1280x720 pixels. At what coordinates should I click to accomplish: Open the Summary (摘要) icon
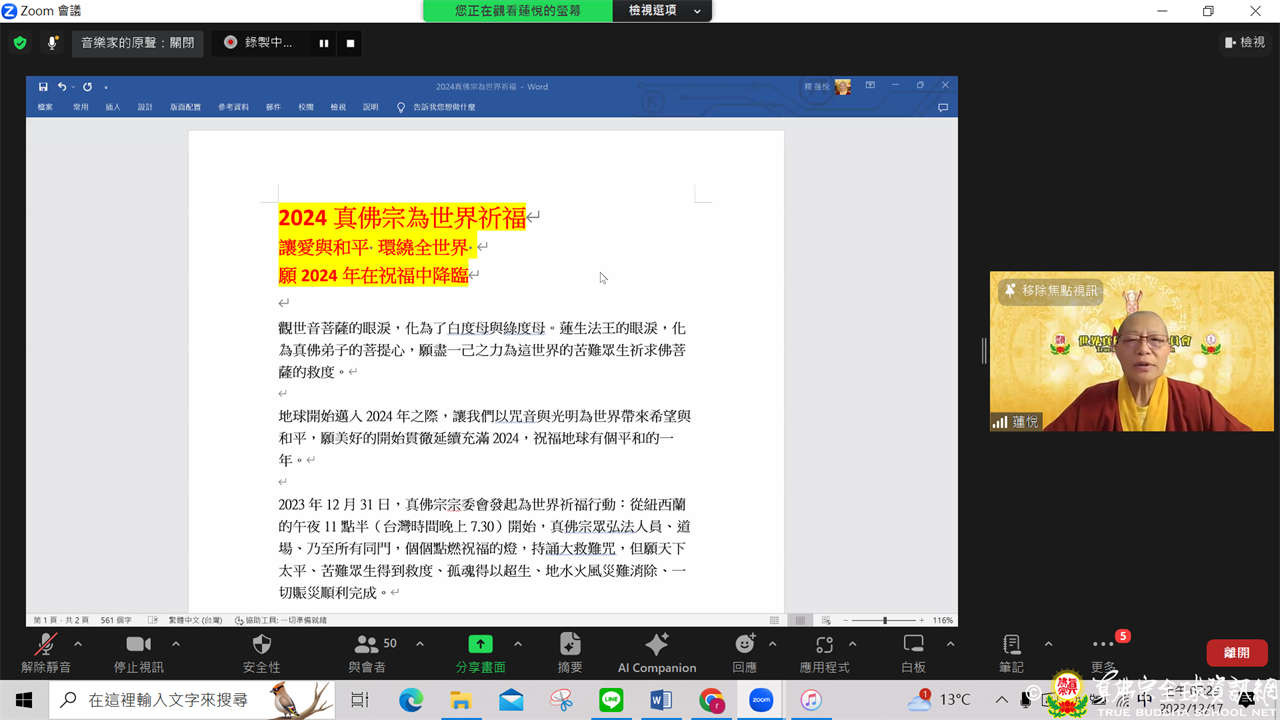(570, 645)
